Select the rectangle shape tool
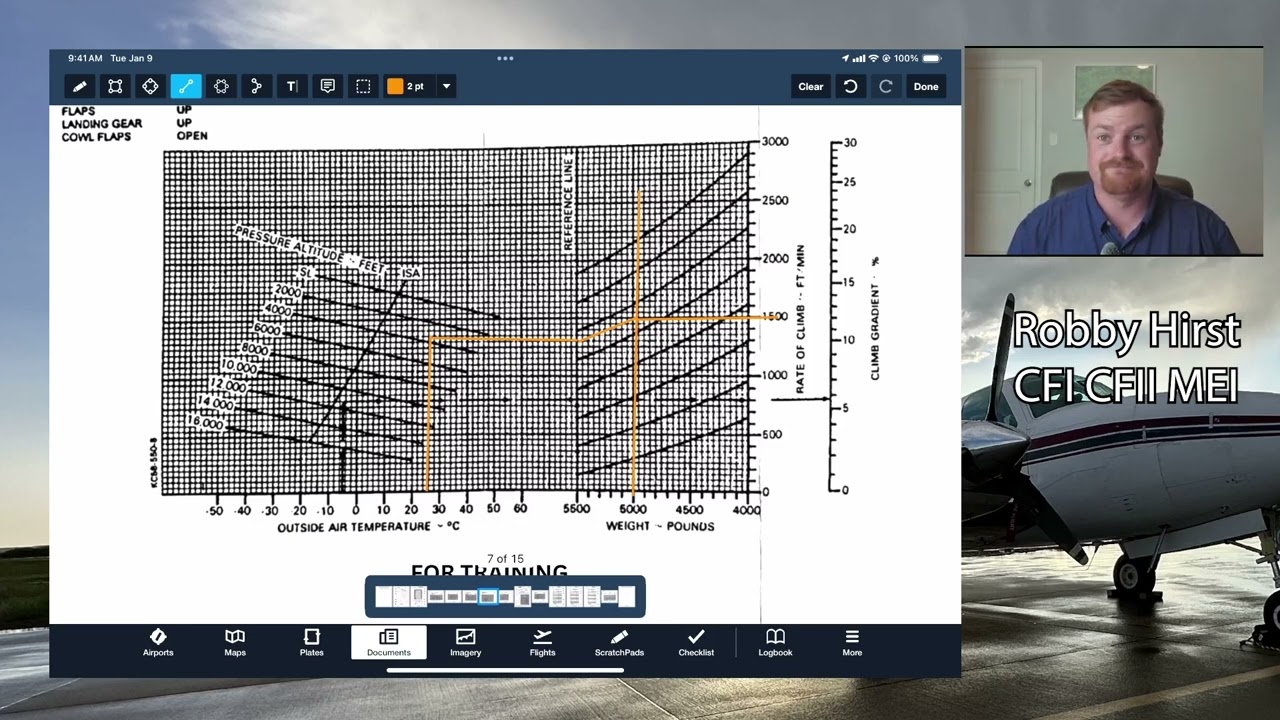Image resolution: width=1280 pixels, height=720 pixels. [x=115, y=86]
